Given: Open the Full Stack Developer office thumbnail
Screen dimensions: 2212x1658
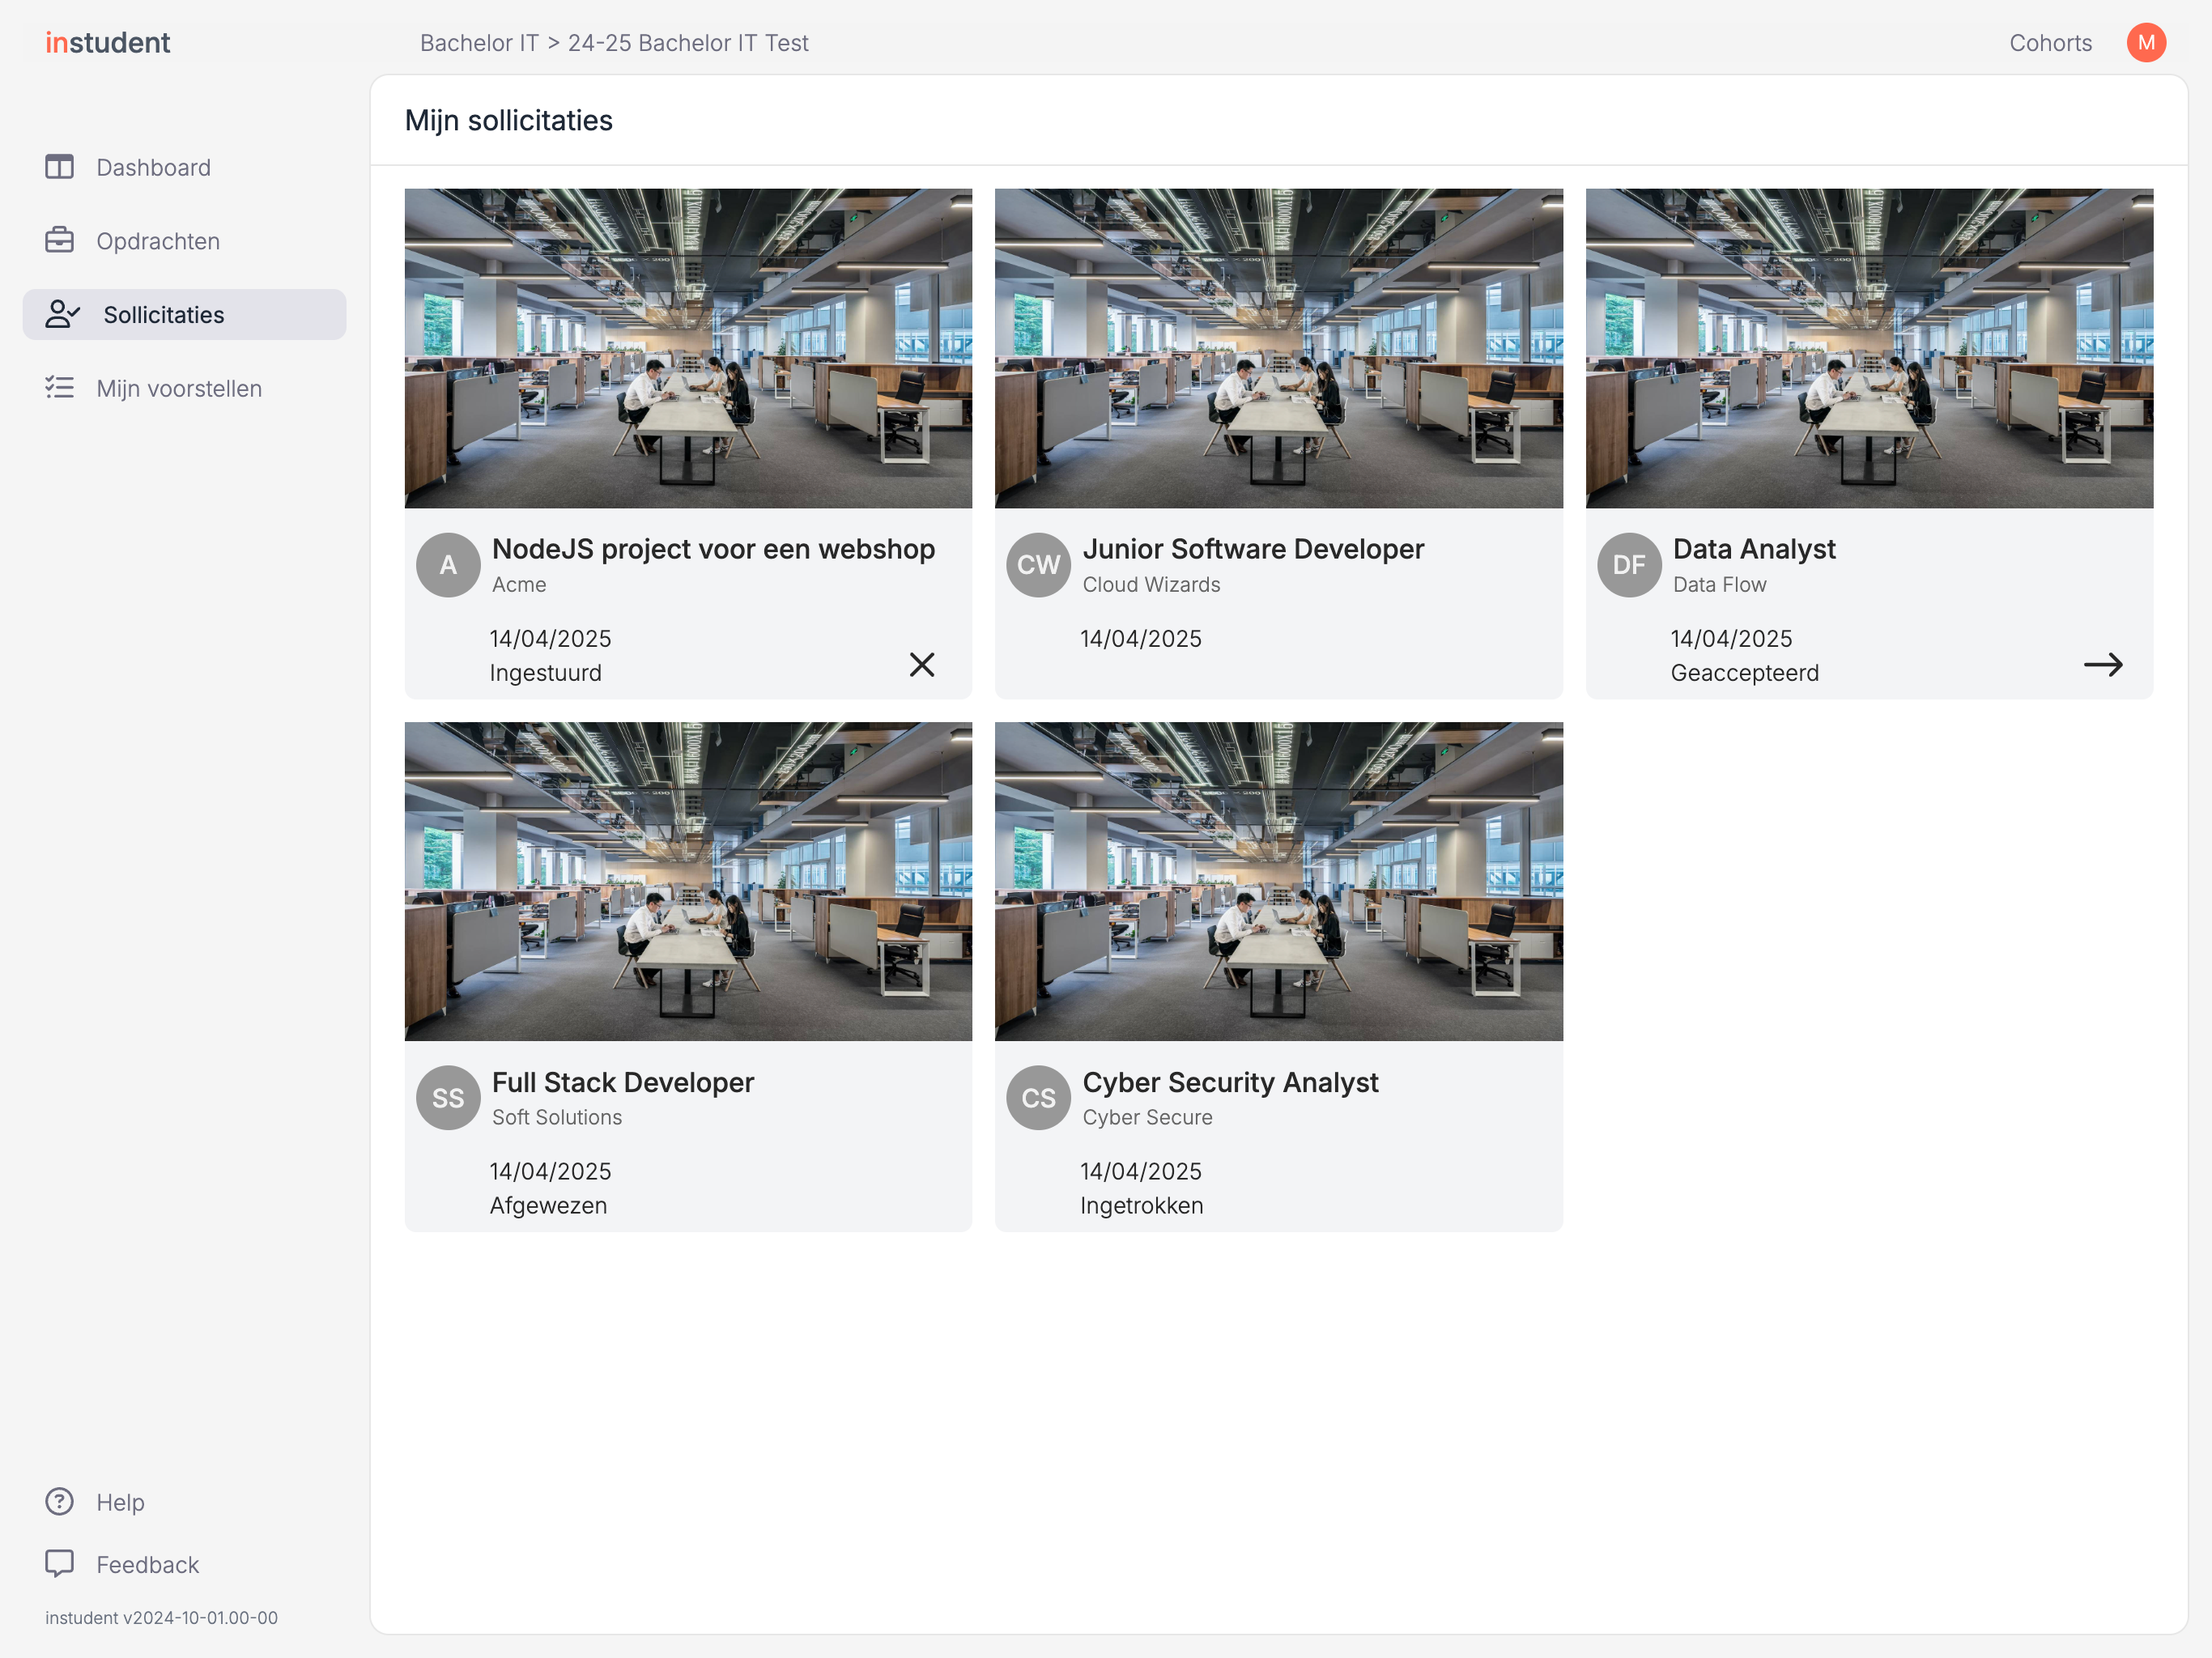Looking at the screenshot, I should pos(688,881).
